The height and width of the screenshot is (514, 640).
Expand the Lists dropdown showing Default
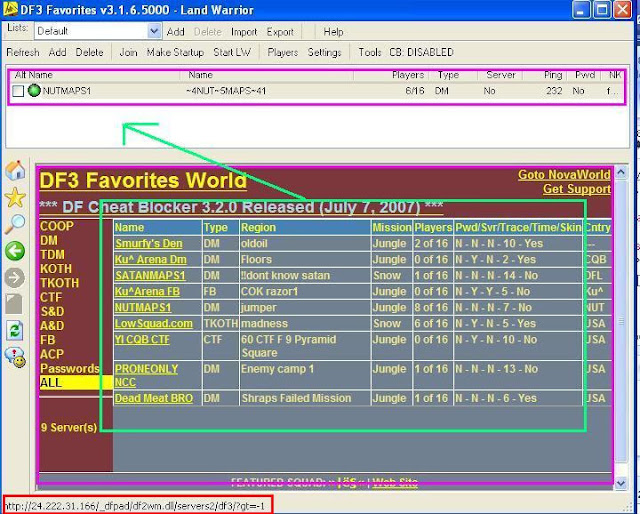[154, 31]
